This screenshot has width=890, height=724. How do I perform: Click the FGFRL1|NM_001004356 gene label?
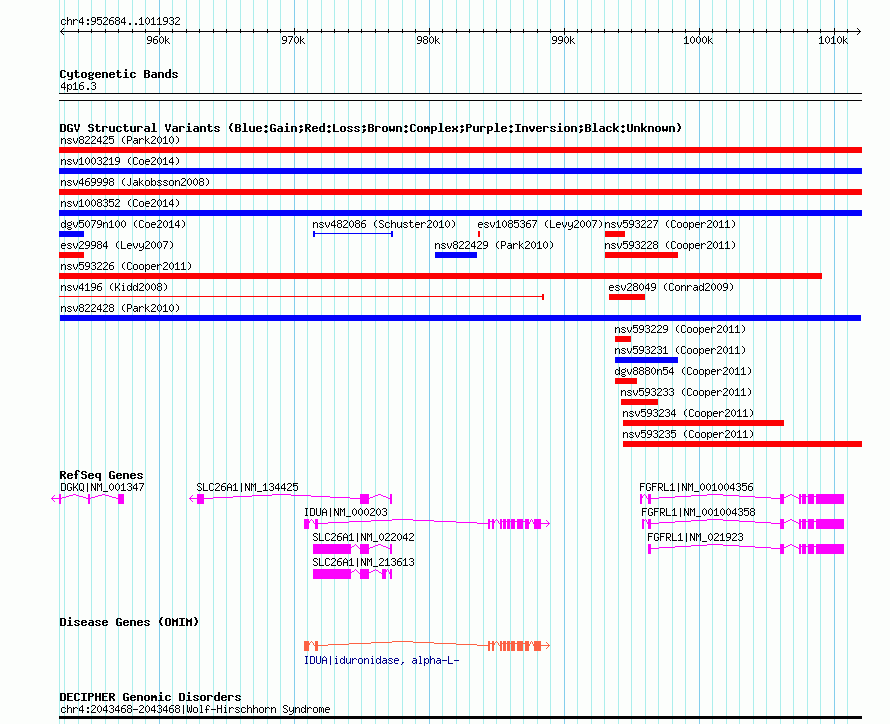pos(696,487)
